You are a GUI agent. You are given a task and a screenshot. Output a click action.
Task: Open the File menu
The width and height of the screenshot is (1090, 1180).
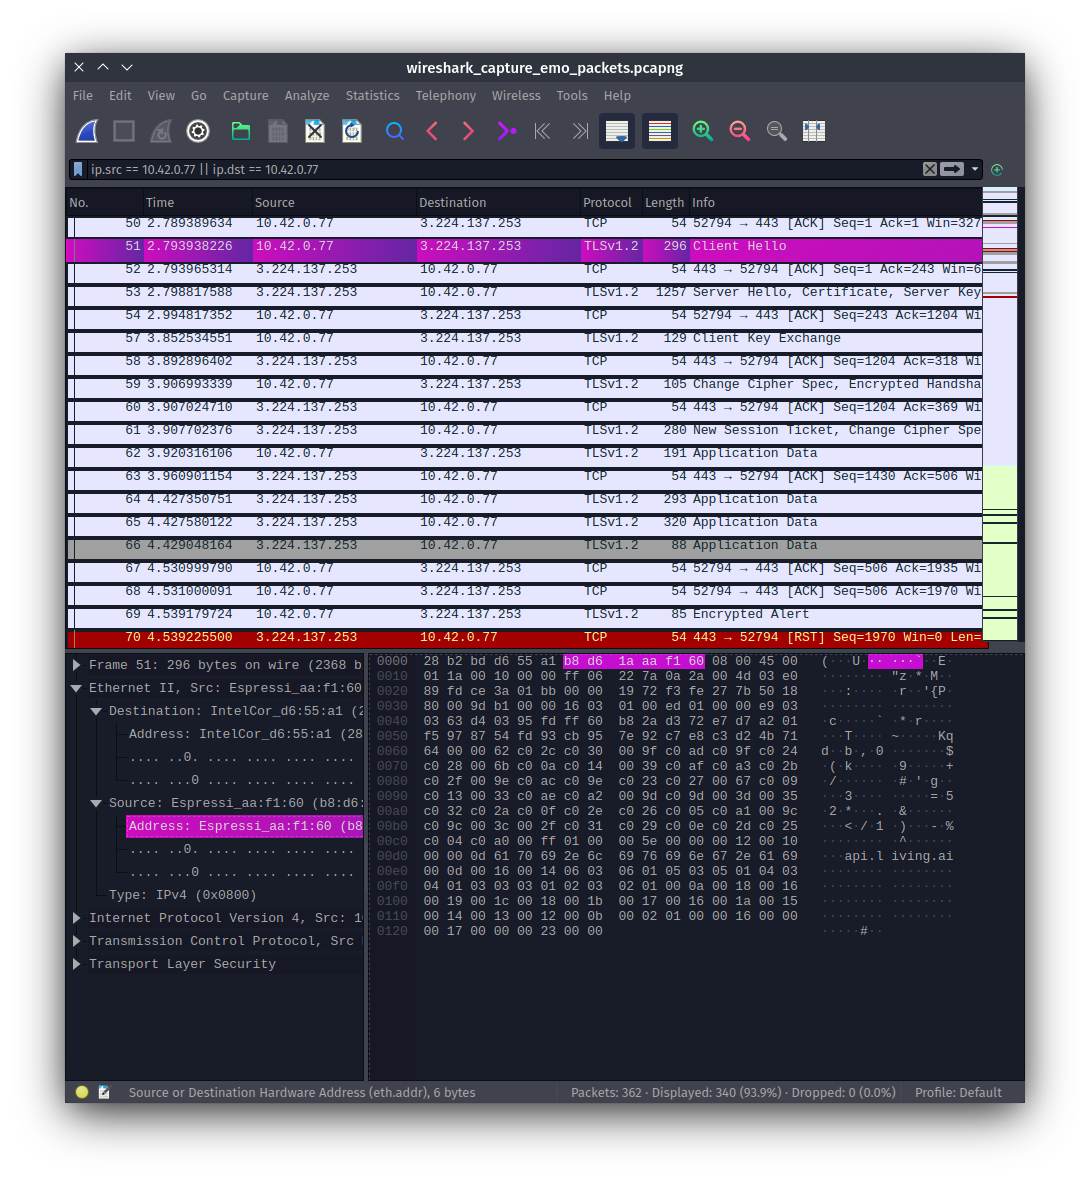coord(83,96)
